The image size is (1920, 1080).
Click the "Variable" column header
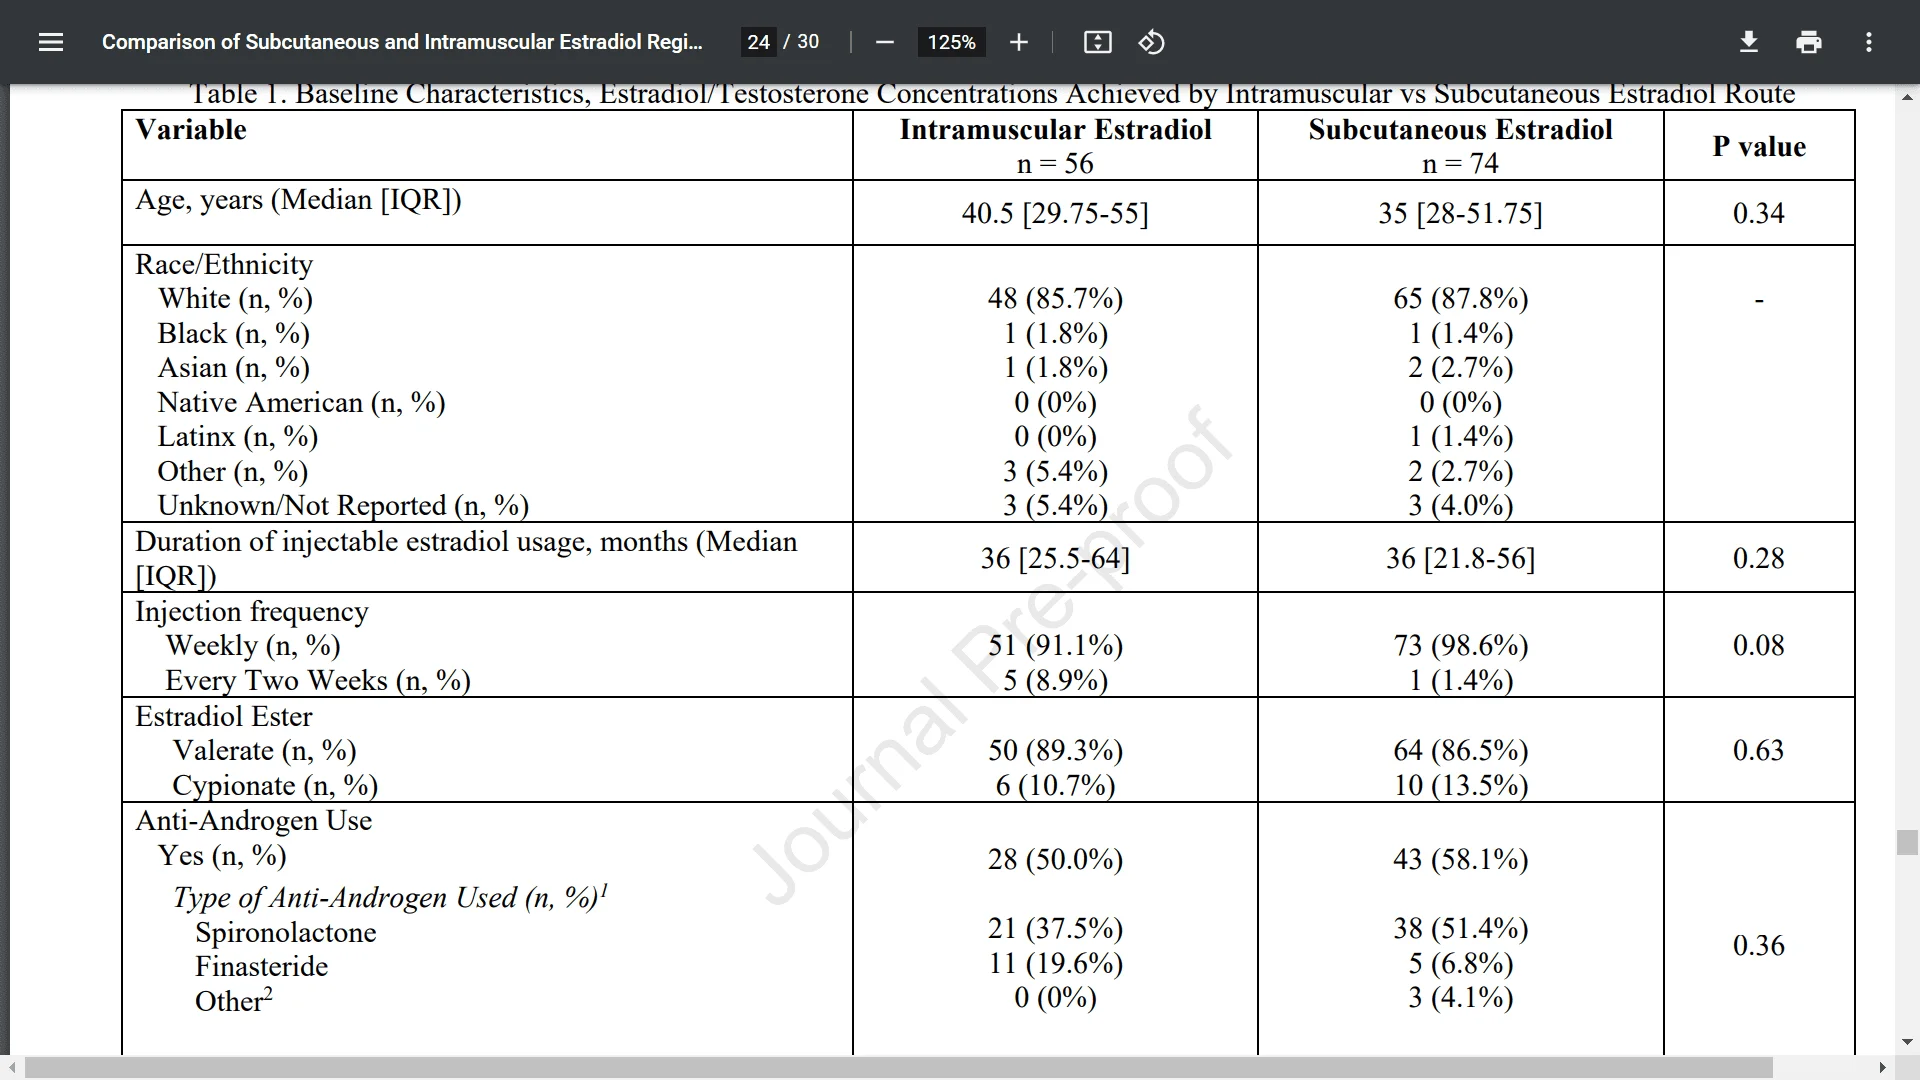pos(191,130)
